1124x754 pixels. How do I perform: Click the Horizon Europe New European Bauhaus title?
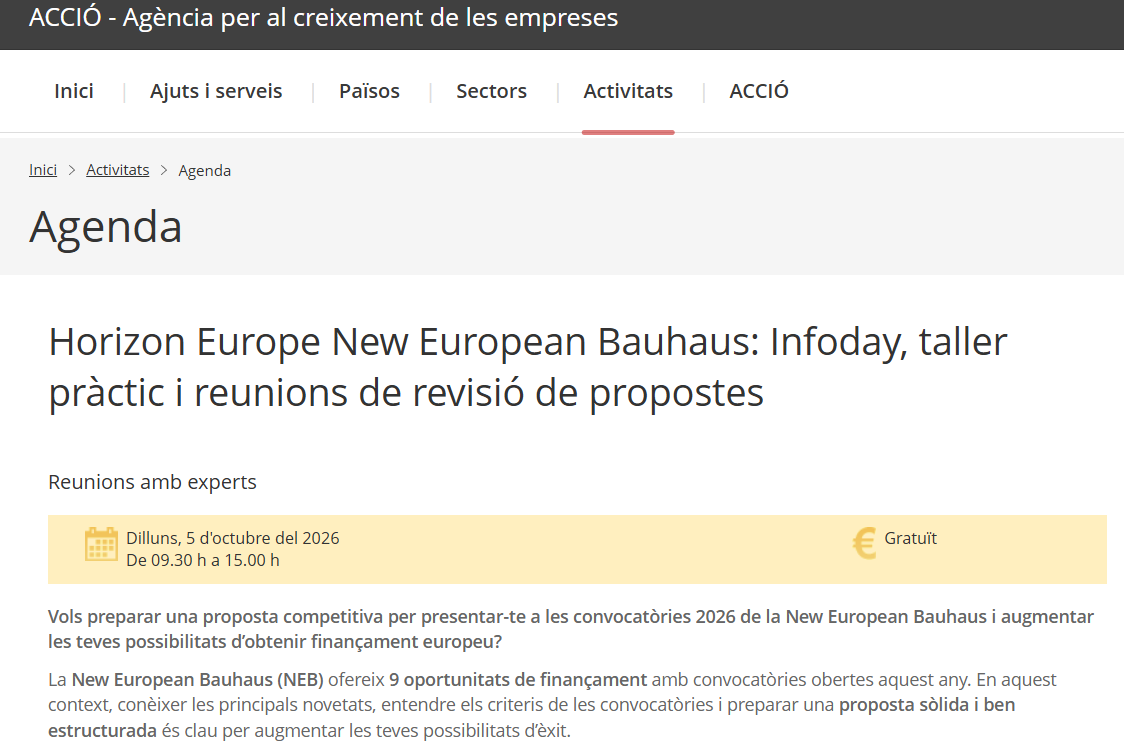[528, 367]
